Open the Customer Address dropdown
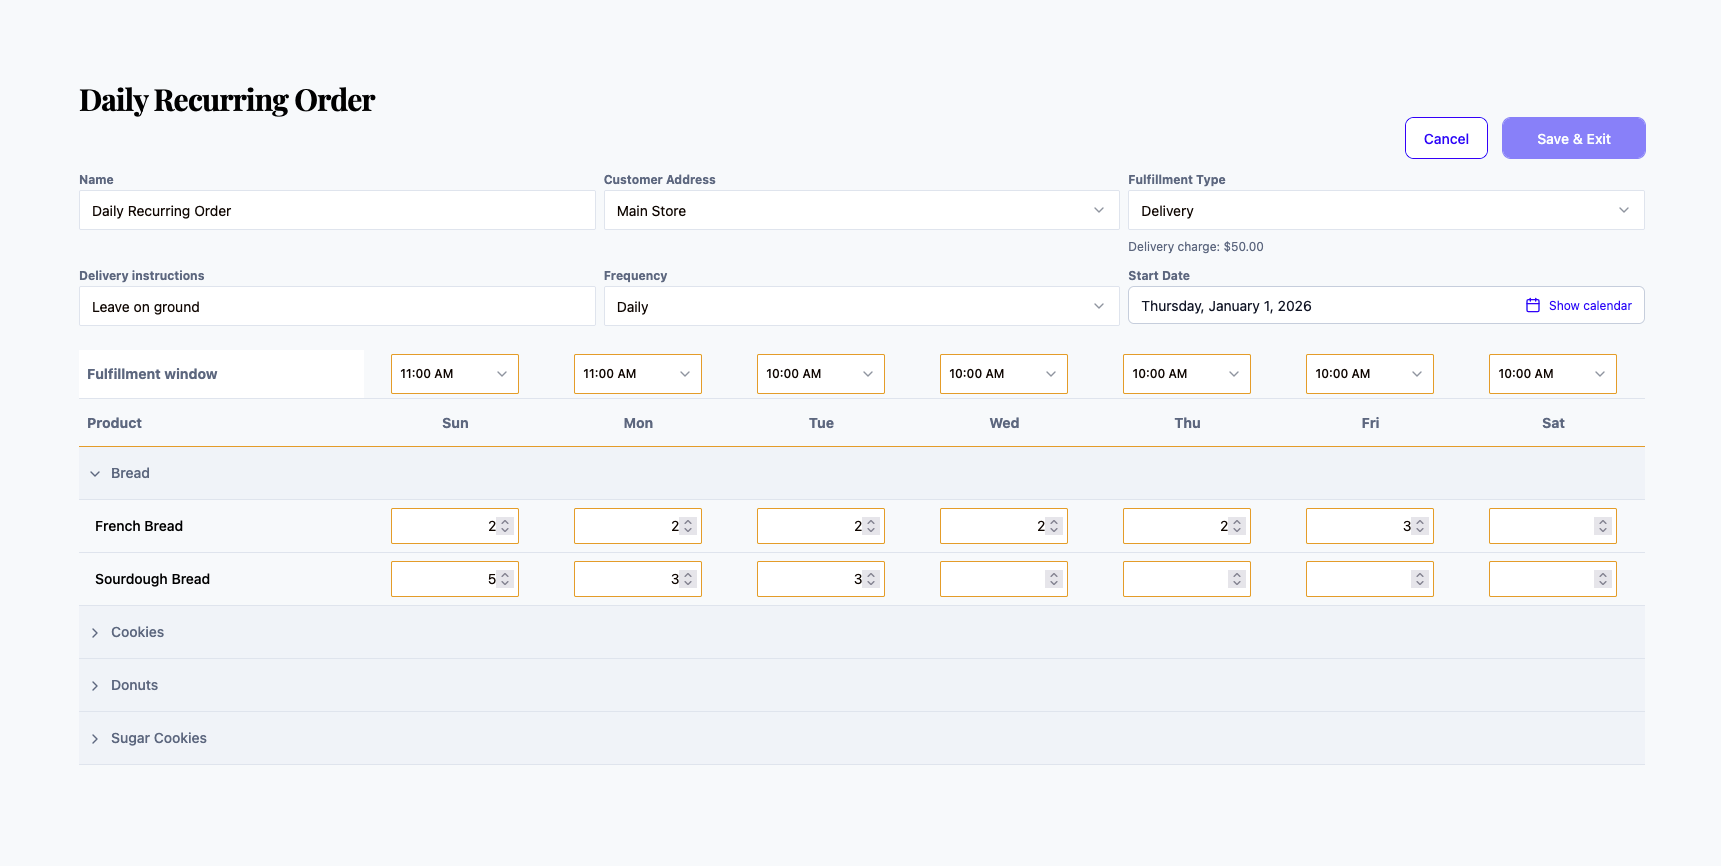 pos(860,211)
